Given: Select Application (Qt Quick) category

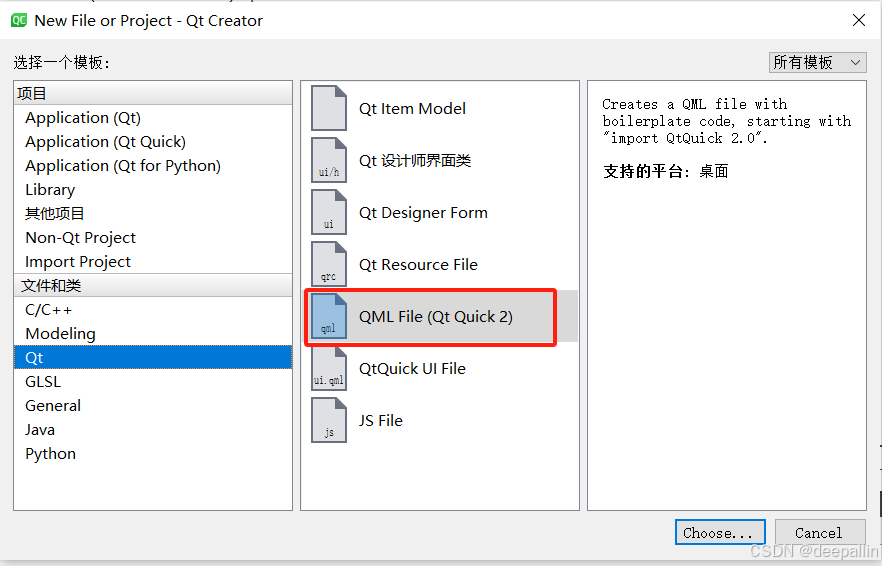Looking at the screenshot, I should (x=153, y=142).
